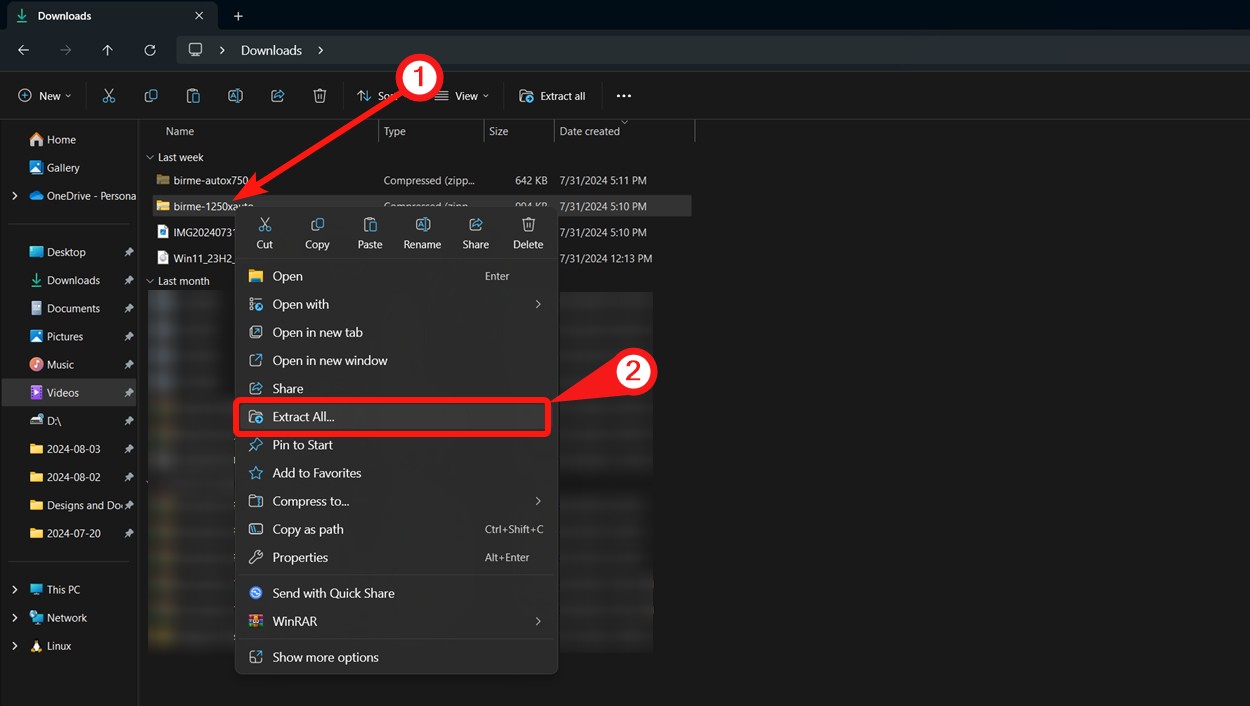Click Downloads in the address bar breadcrumb
The height and width of the screenshot is (706, 1250).
(x=270, y=50)
